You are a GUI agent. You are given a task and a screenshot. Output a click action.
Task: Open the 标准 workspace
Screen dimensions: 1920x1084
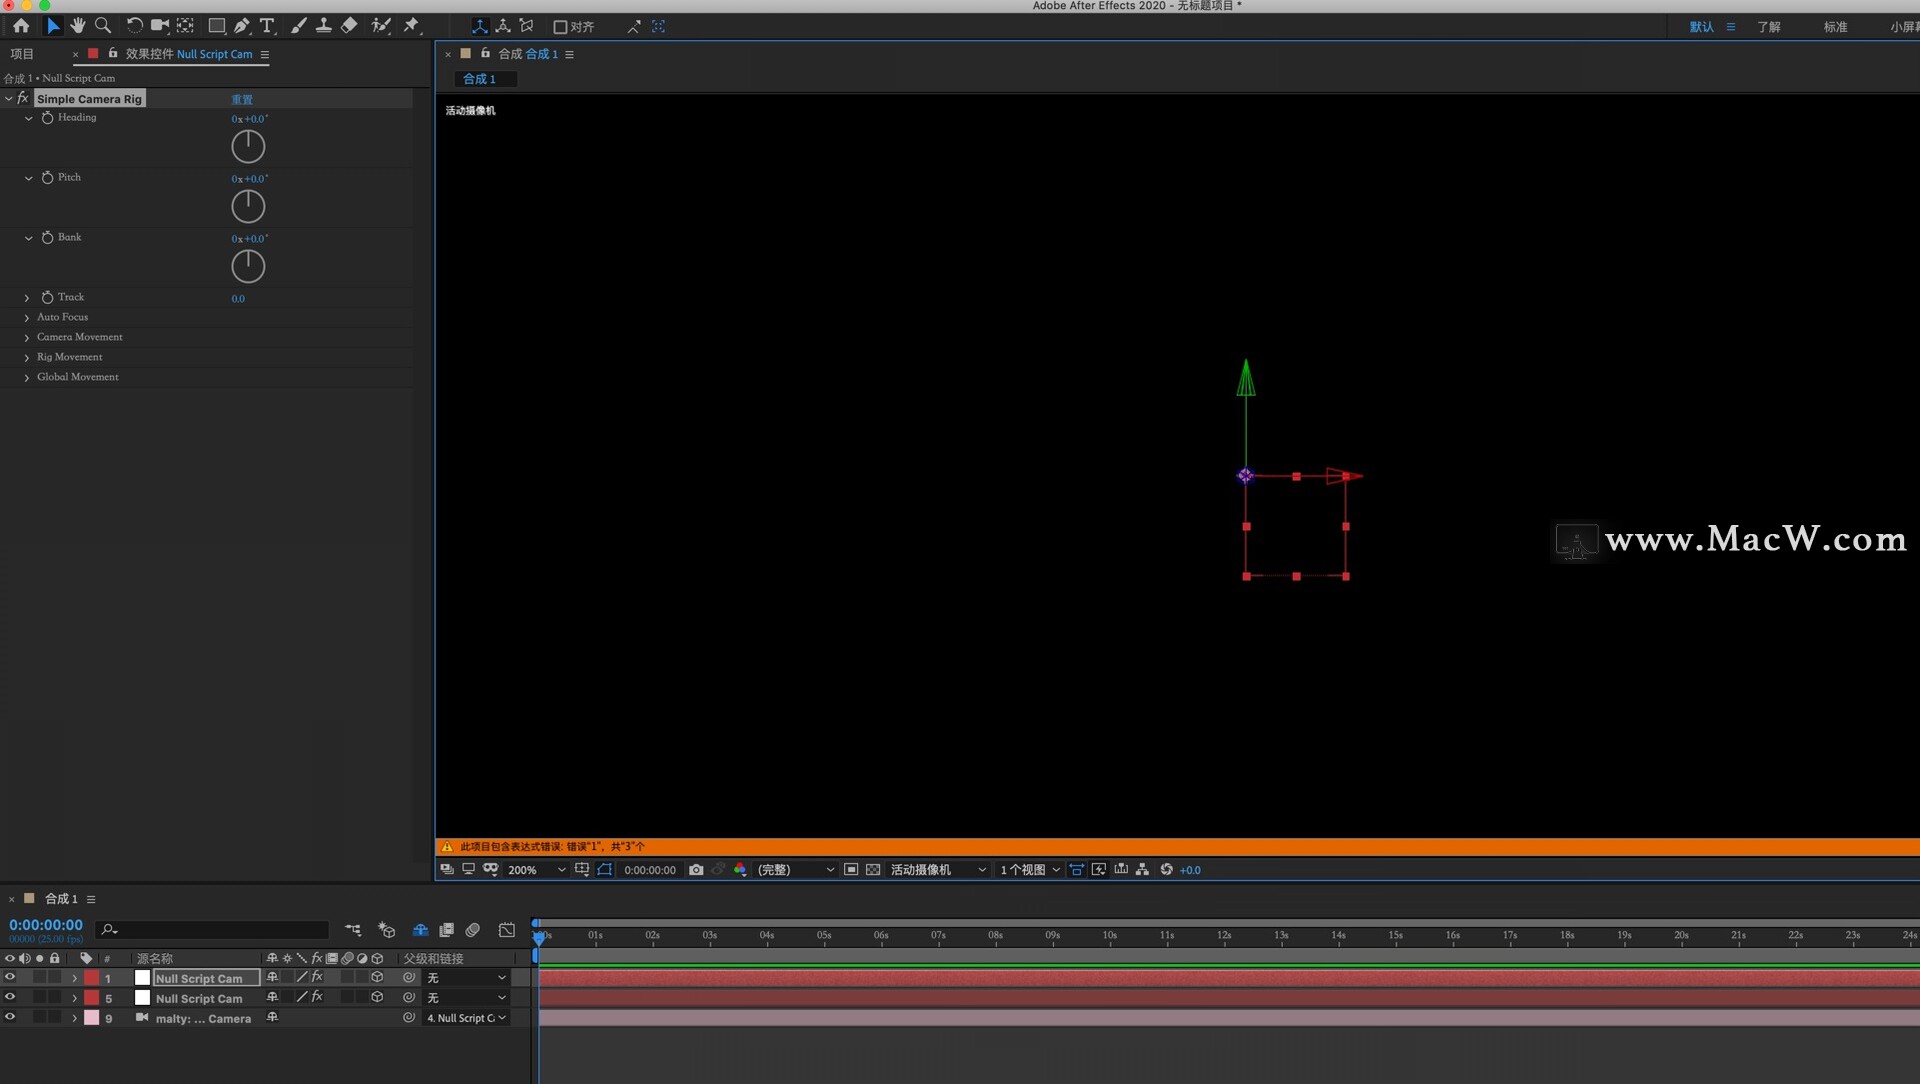tap(1835, 27)
